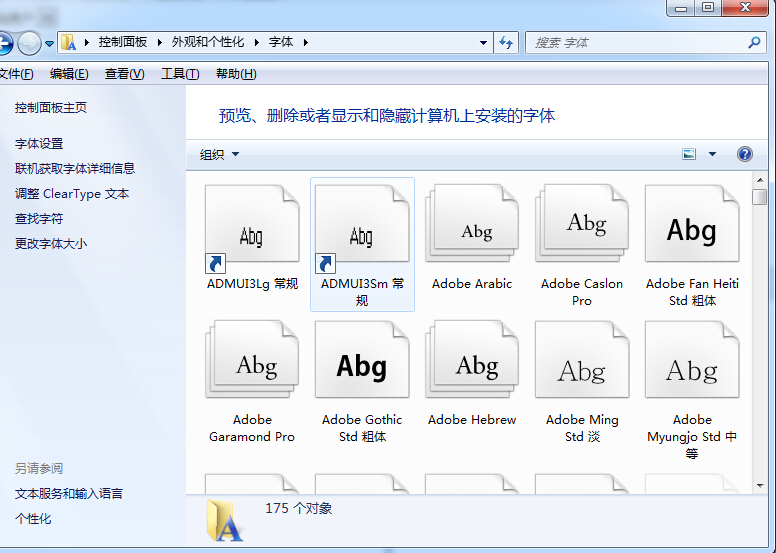Viewport: 776px width, 553px height.
Task: Select the Adobe Fan Heiti Std 粗体 icon
Action: click(x=692, y=224)
